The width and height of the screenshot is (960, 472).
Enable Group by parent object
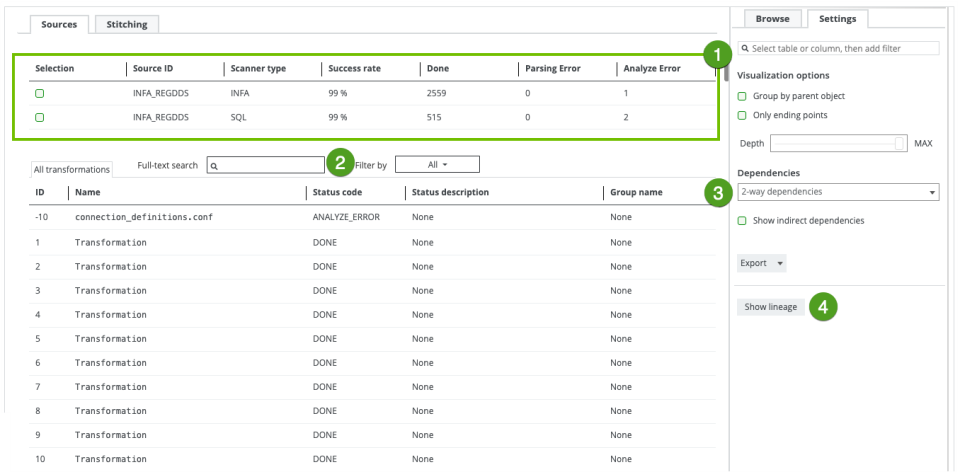tap(742, 96)
